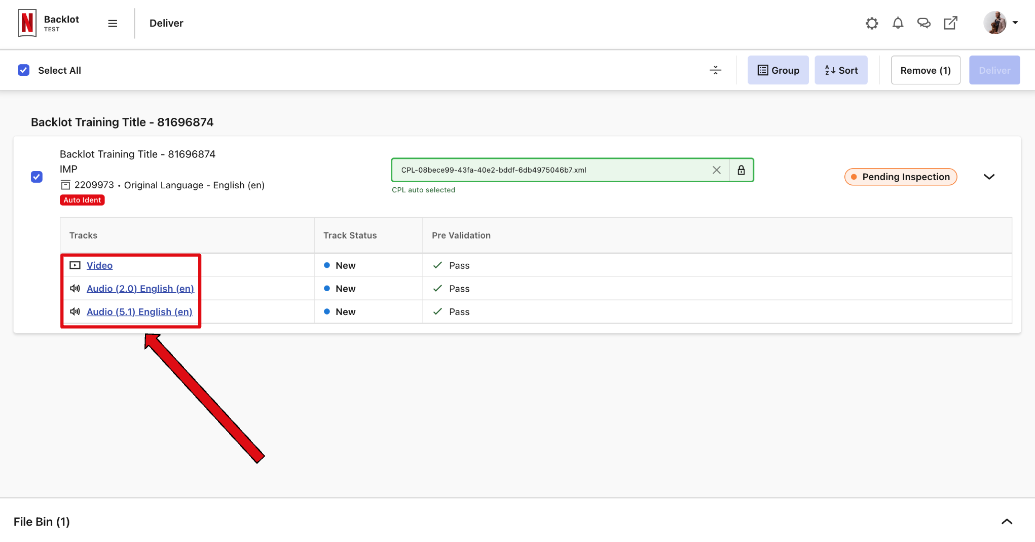
Task: Click the New status in Video row
Action: pos(340,265)
